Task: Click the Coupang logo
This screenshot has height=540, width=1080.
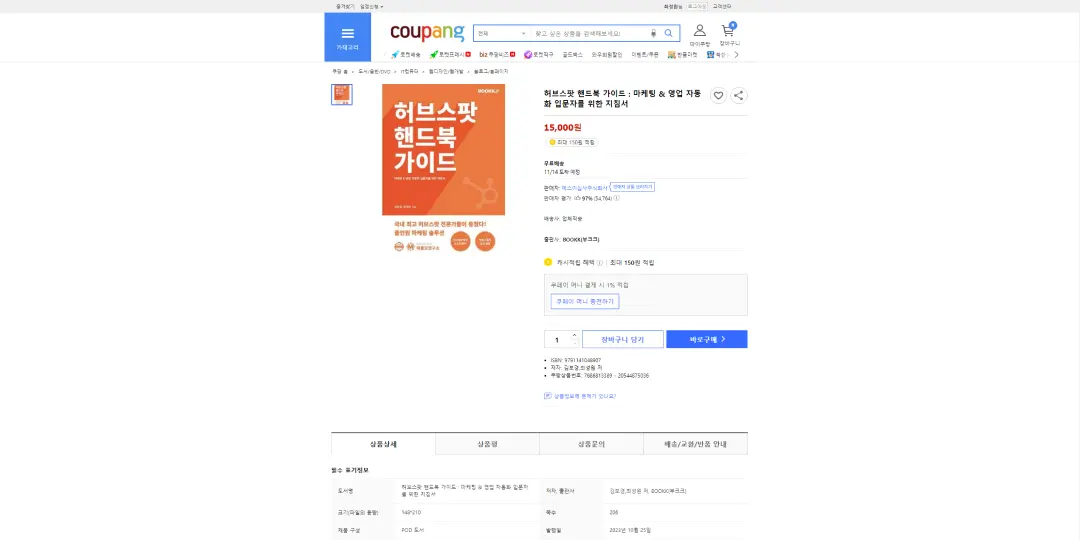Action: 427,32
